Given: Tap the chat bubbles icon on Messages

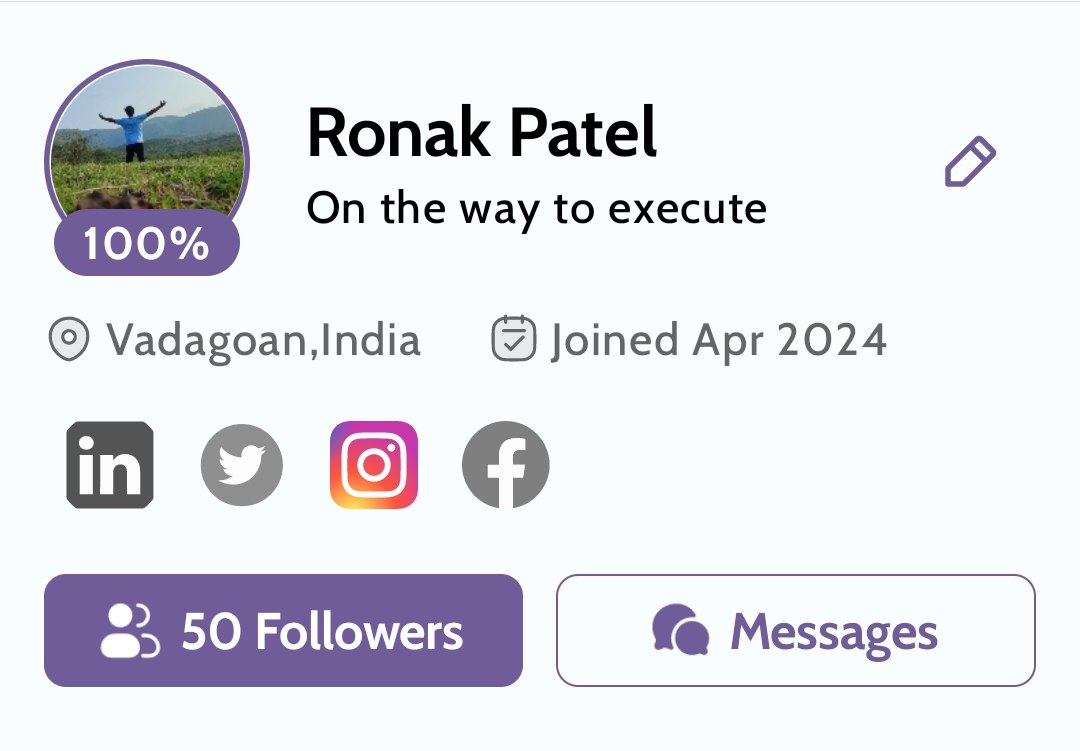Looking at the screenshot, I should (x=680, y=632).
